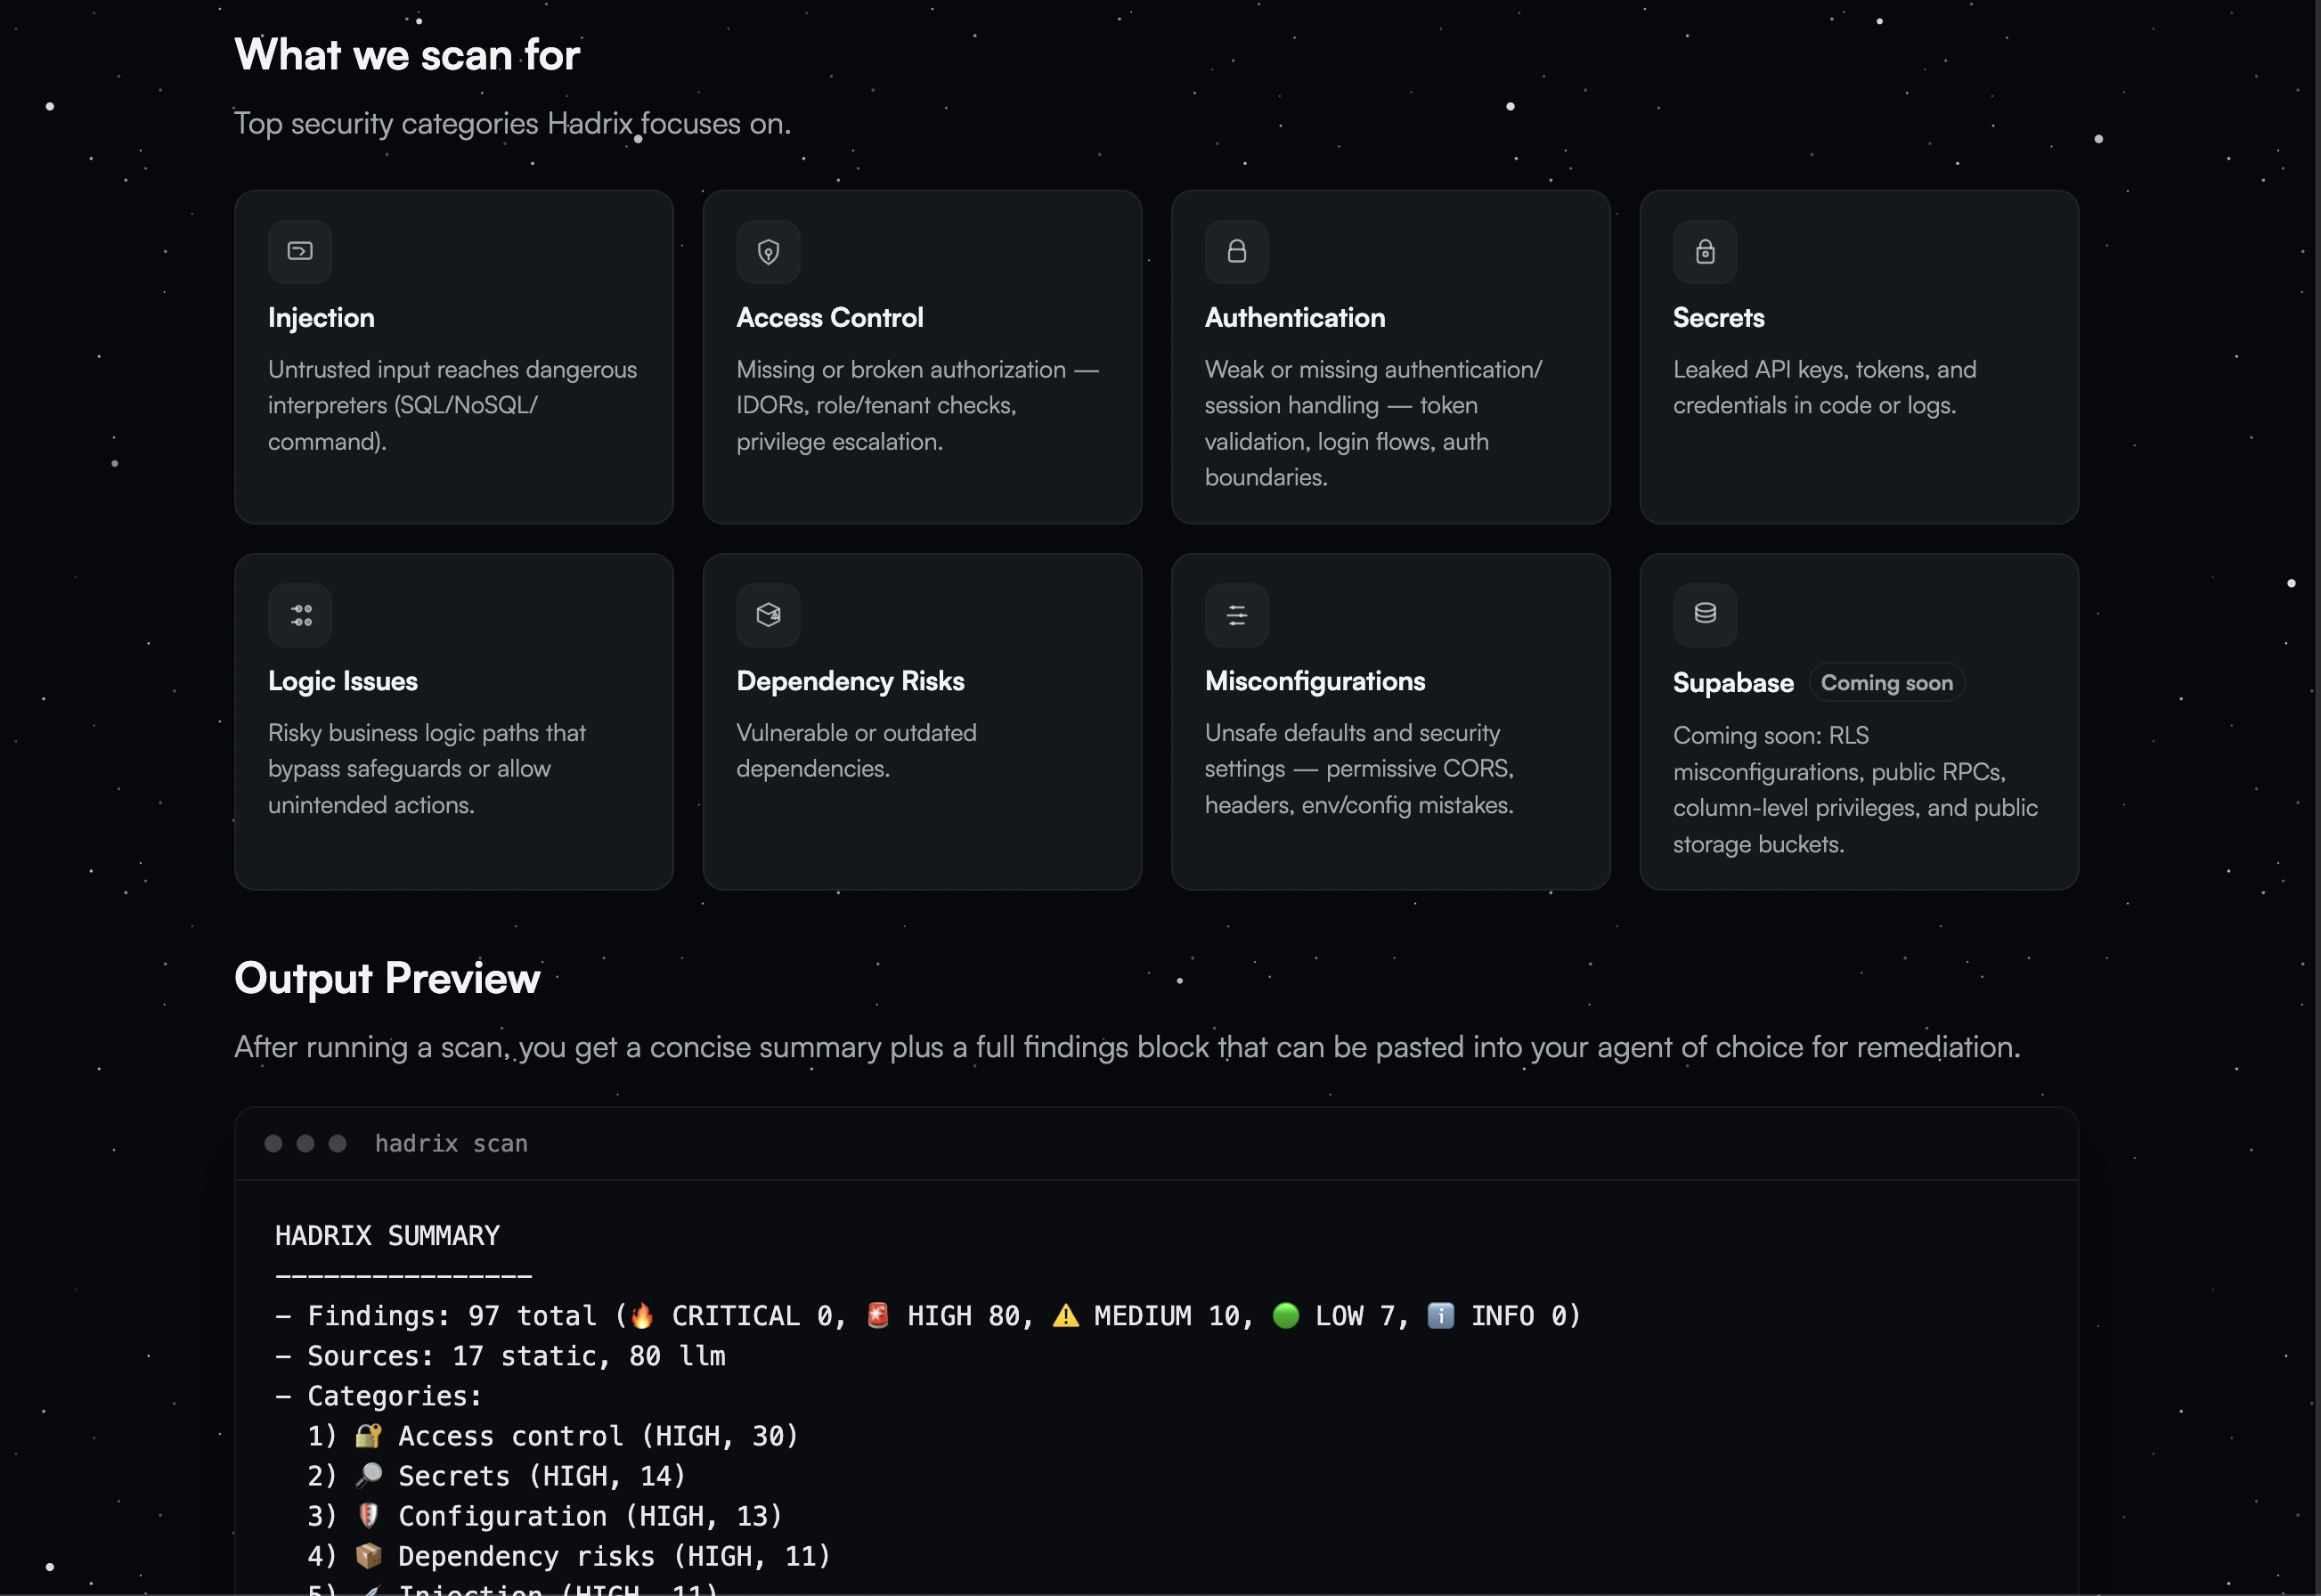The width and height of the screenshot is (2321, 1596).
Task: Click the Secrets unlocked-padlock icon
Action: click(1704, 251)
